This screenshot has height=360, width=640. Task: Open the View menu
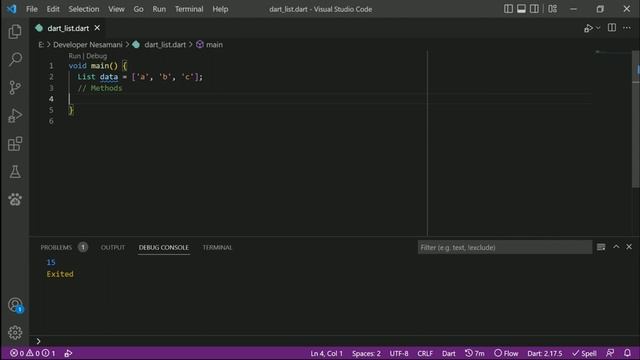coord(116,9)
